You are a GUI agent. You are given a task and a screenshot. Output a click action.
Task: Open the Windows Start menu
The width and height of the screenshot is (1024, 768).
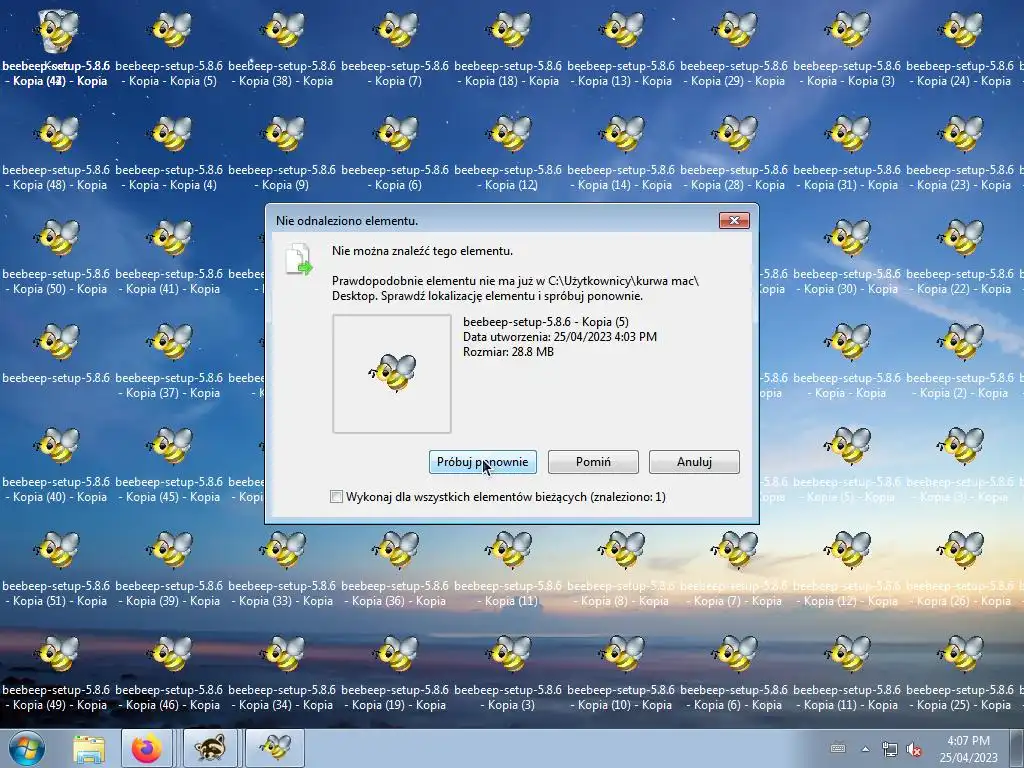[x=26, y=748]
